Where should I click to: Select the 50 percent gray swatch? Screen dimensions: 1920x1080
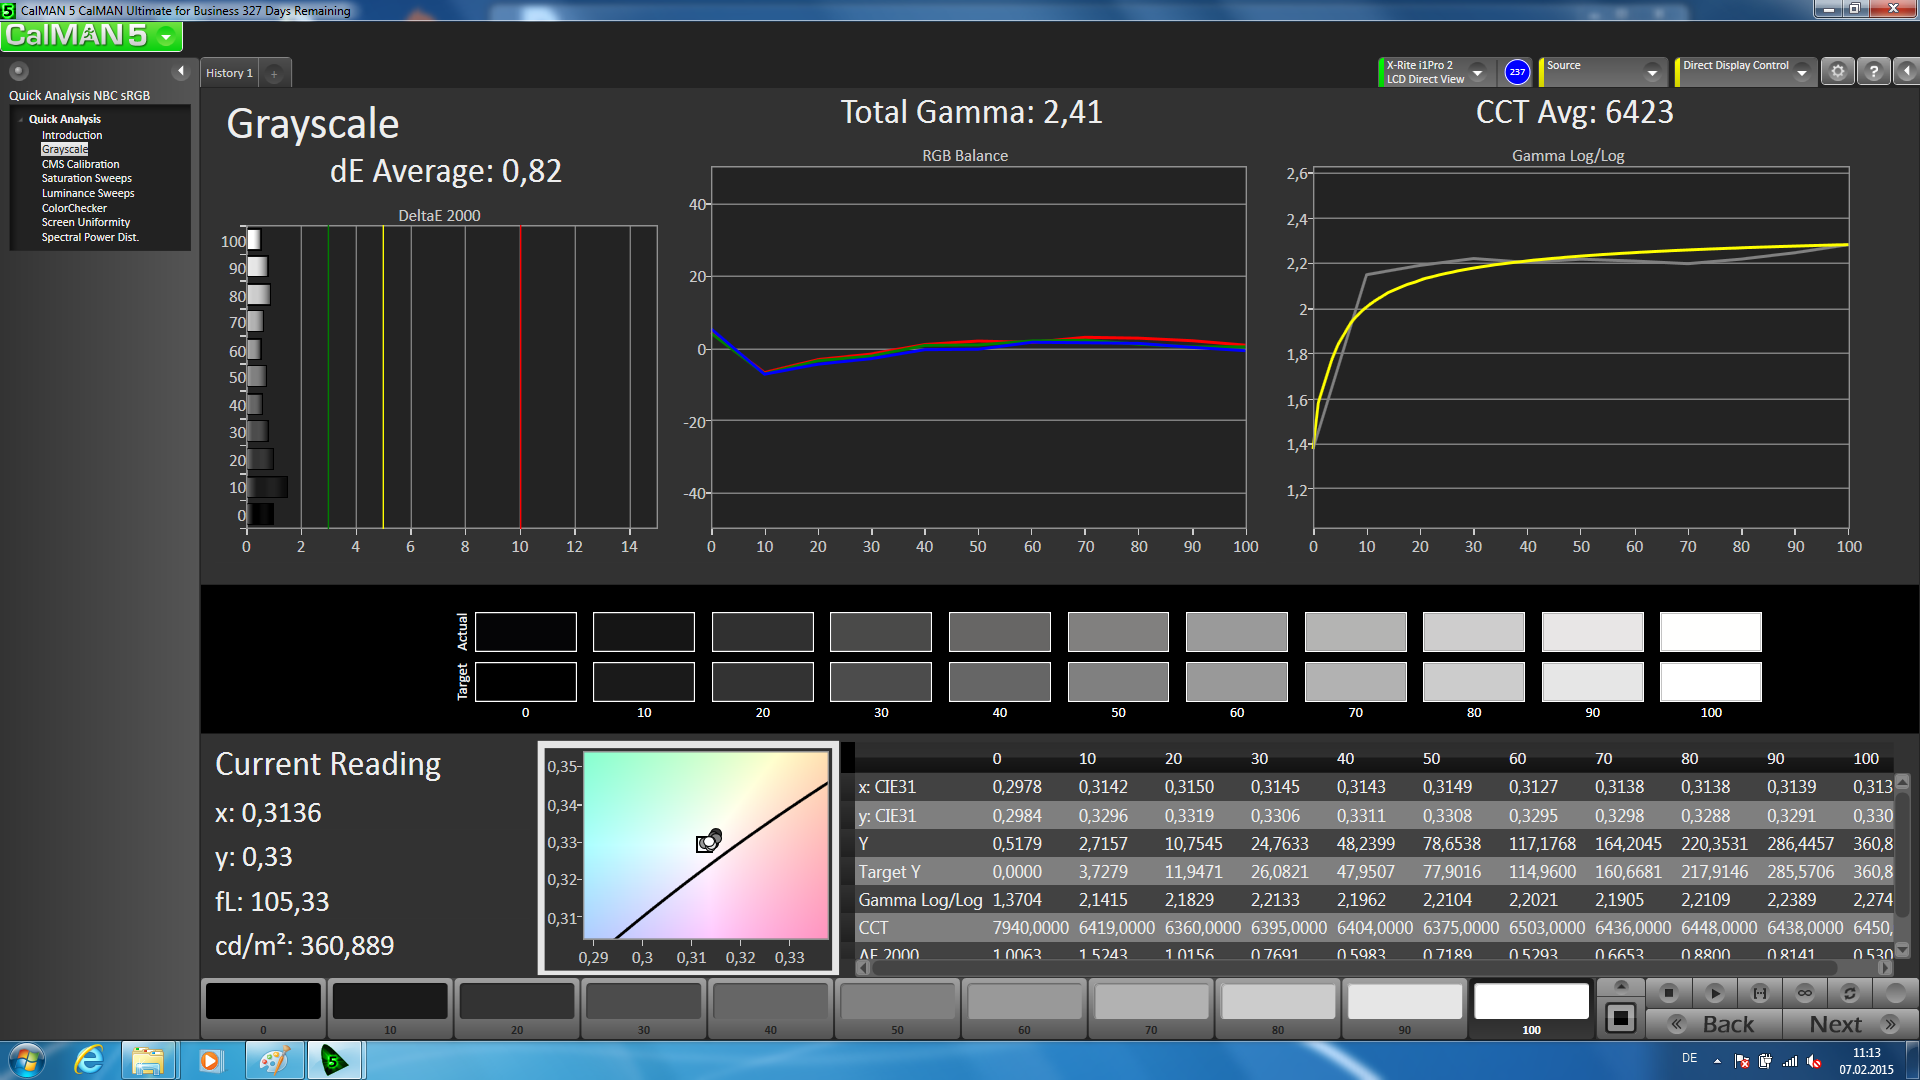(897, 1003)
